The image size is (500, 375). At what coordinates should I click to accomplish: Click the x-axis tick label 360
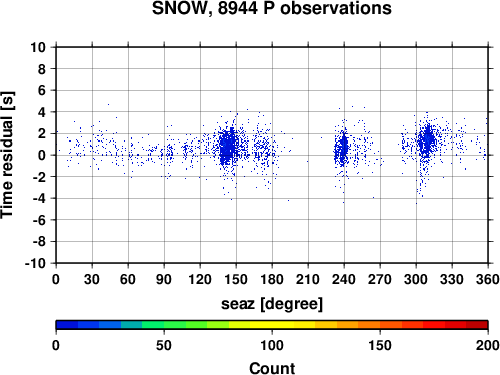click(488, 279)
